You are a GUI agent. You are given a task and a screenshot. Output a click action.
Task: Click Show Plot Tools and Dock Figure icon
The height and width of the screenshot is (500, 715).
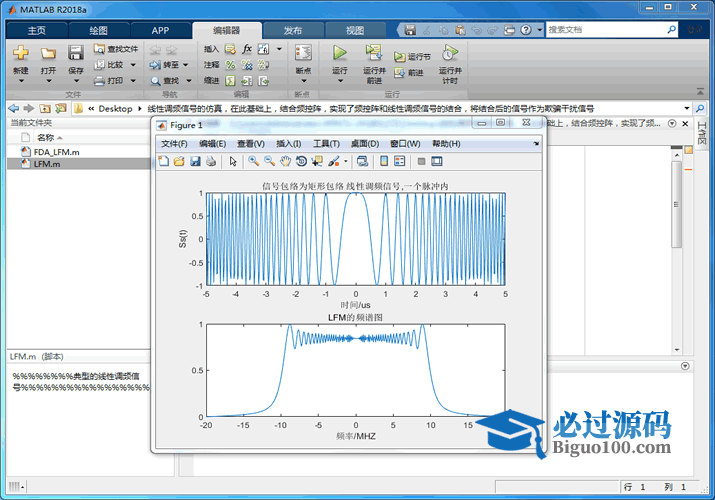point(437,161)
